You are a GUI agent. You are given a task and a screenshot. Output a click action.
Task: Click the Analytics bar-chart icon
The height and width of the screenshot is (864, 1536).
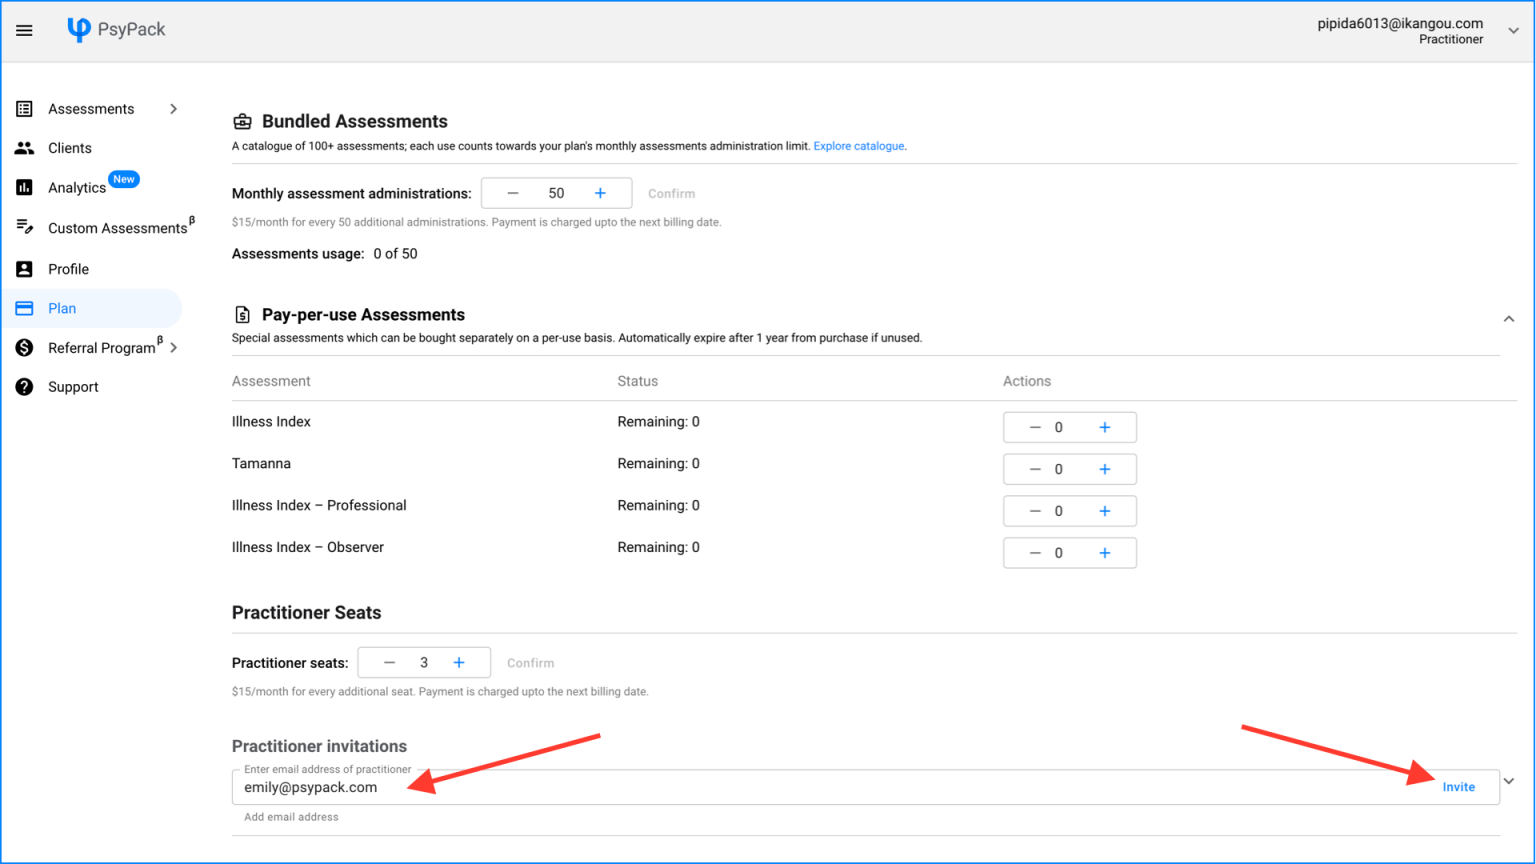(24, 187)
